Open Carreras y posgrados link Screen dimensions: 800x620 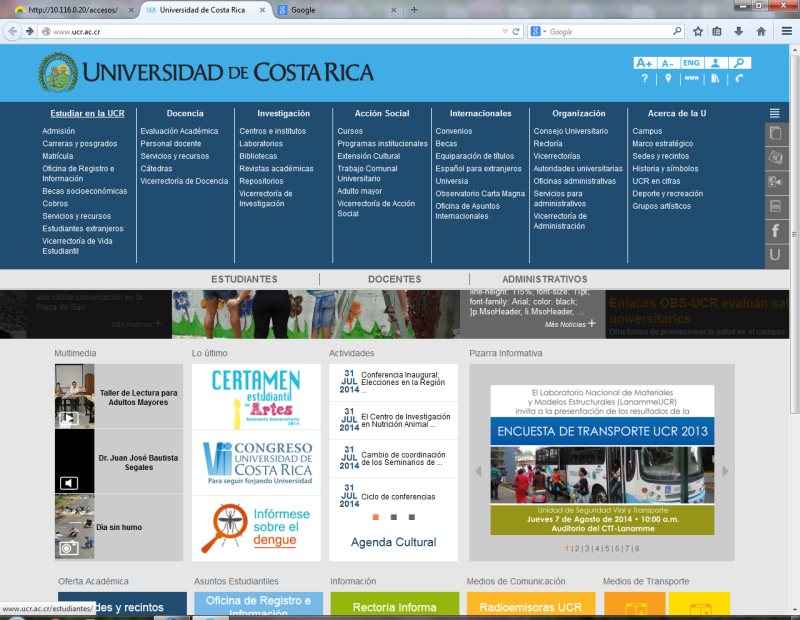point(80,143)
